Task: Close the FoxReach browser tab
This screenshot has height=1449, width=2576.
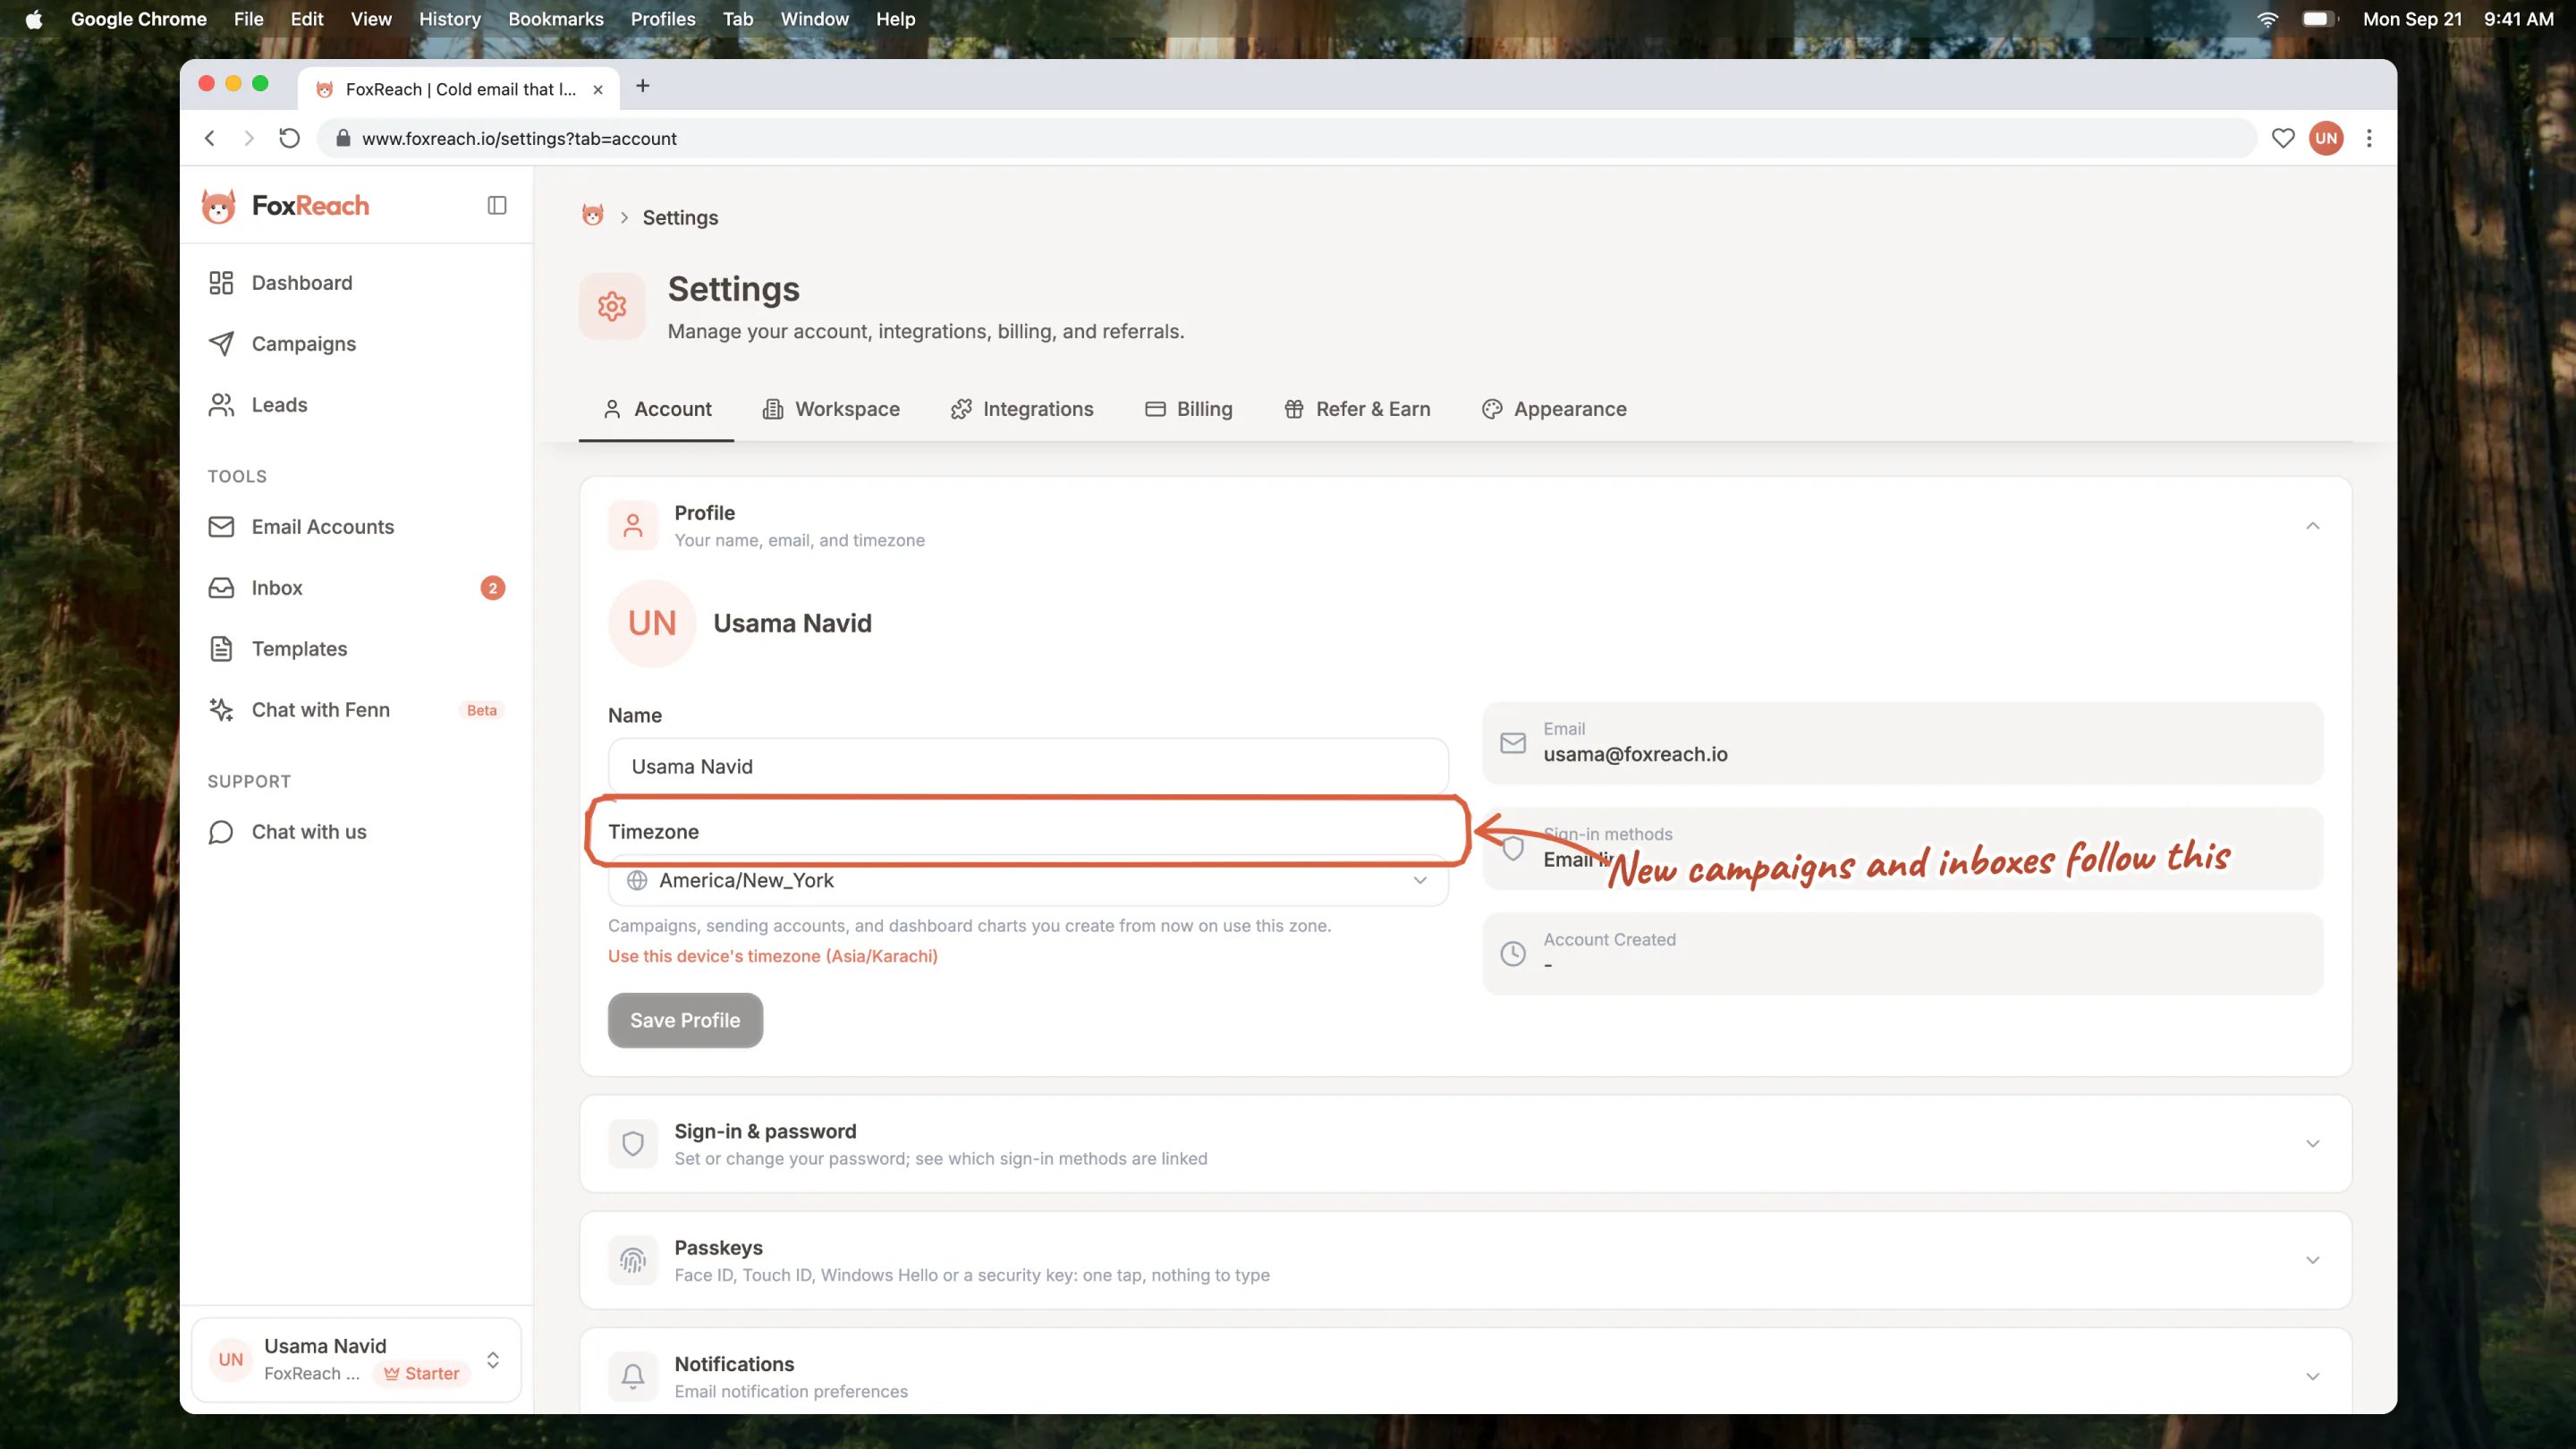Action: click(598, 89)
